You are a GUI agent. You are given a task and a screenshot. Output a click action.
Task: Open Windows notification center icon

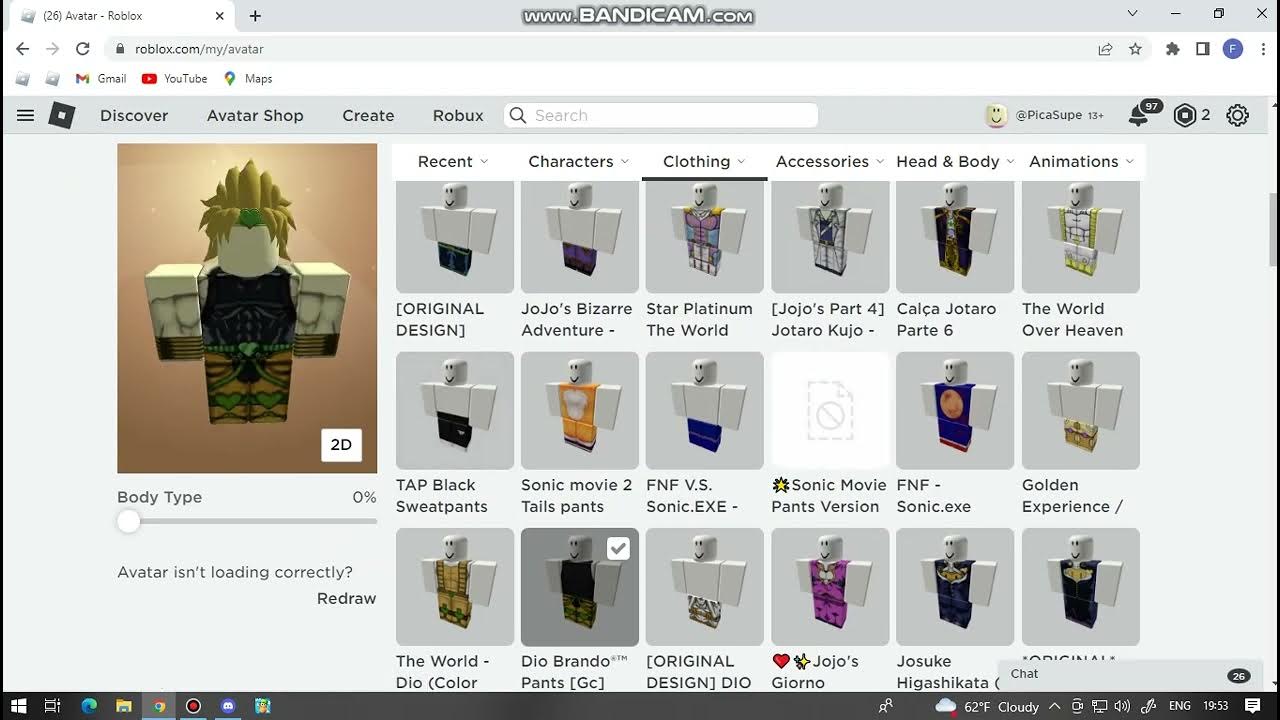[x=1253, y=706]
